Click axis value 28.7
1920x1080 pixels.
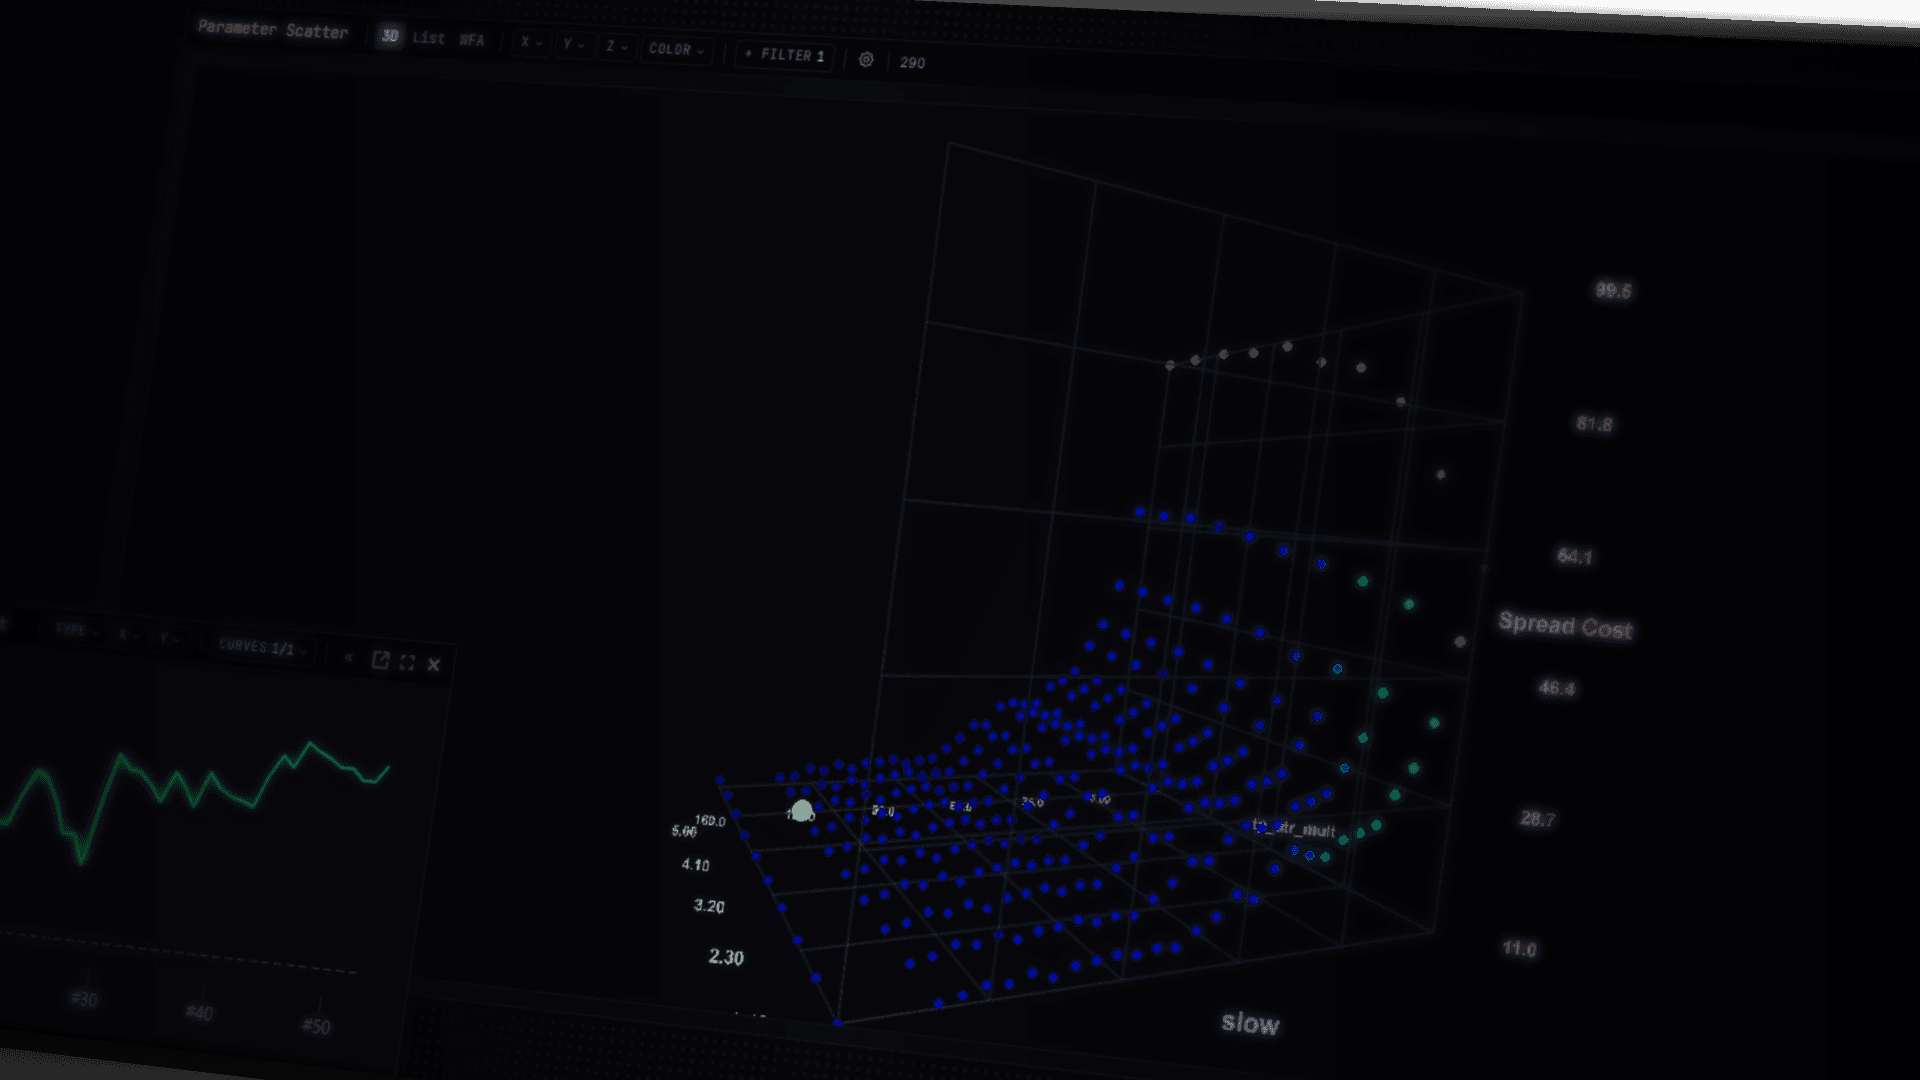(x=1537, y=819)
